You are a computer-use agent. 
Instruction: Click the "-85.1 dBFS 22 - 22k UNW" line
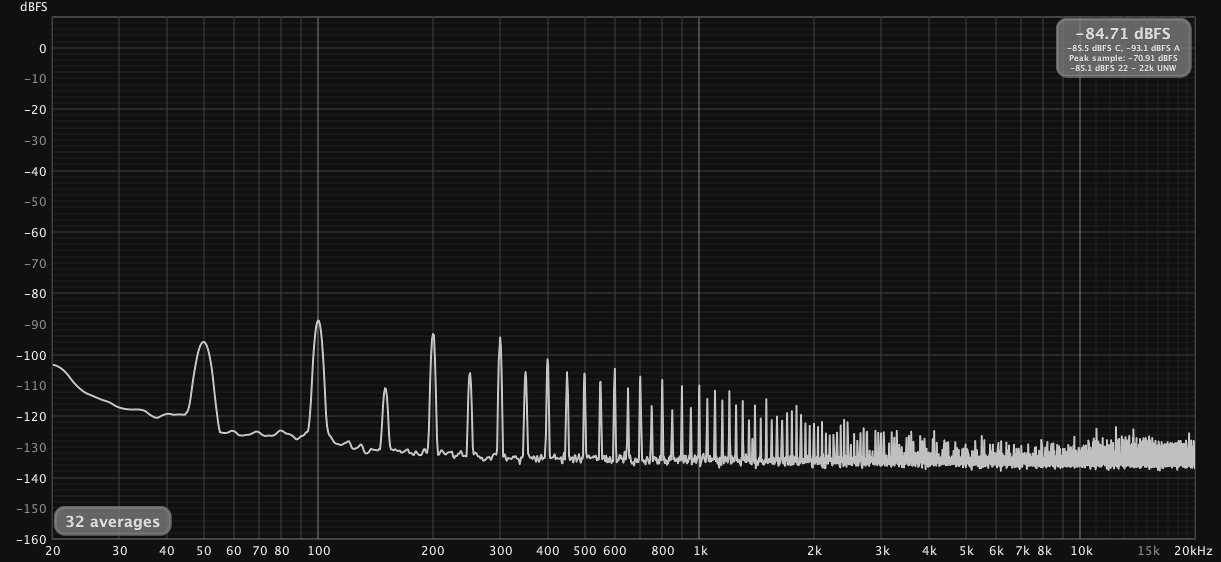1123,68
